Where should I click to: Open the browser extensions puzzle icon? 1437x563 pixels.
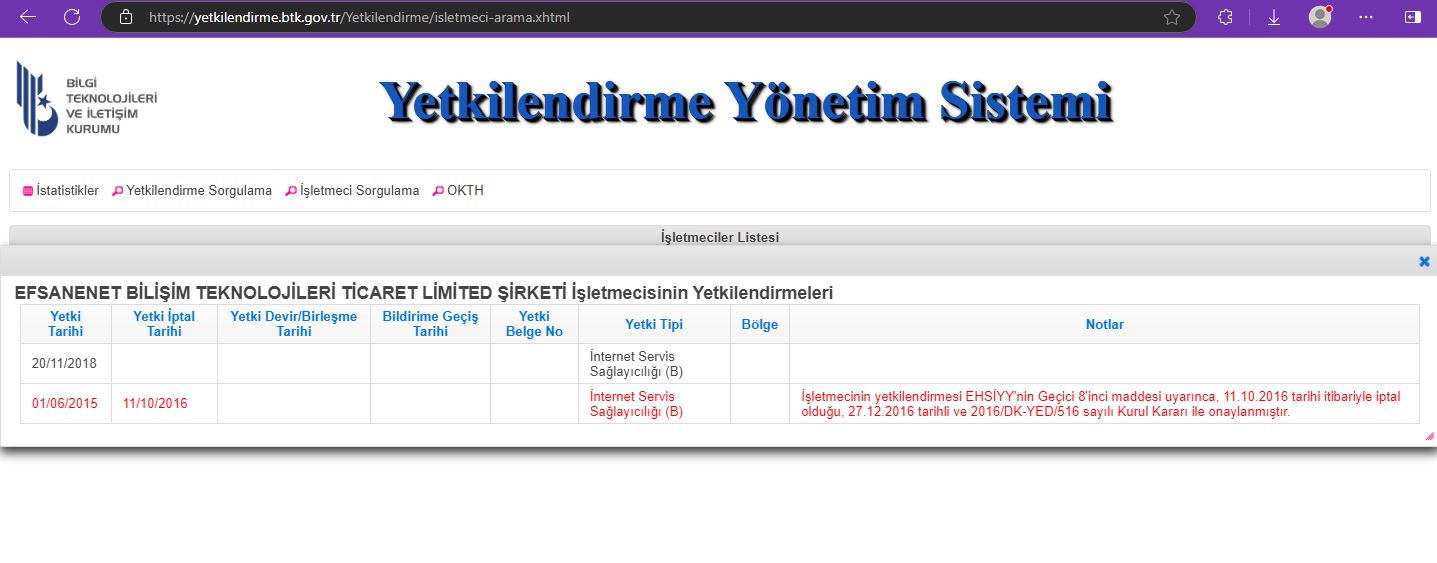tap(1225, 17)
